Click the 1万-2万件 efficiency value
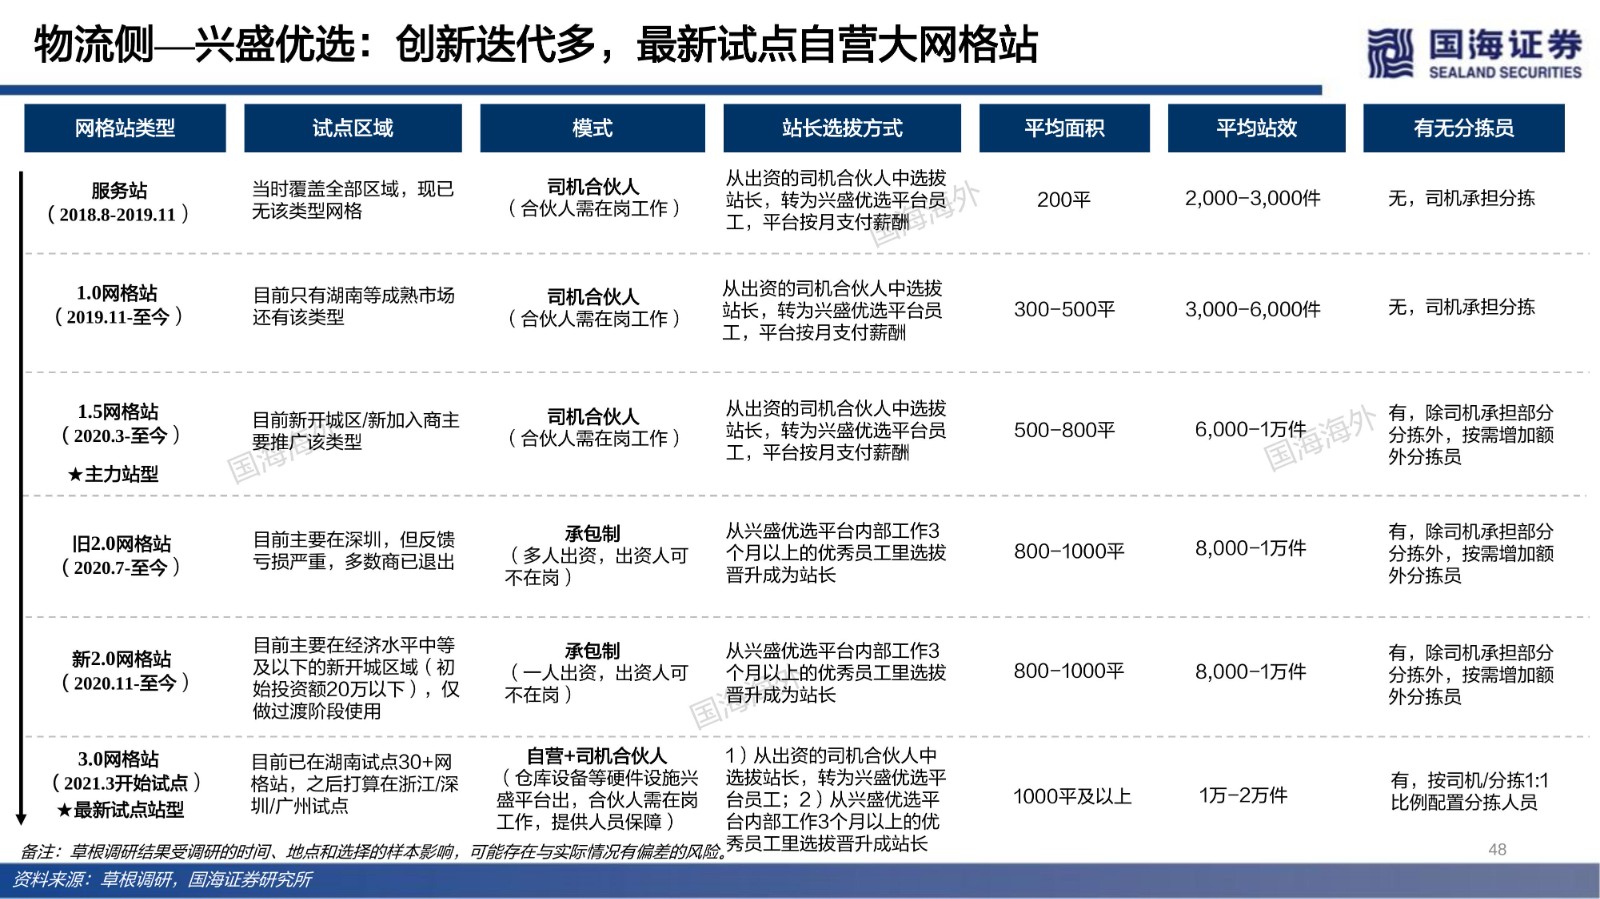Screen dimensions: 1600x899 (x=1243, y=796)
